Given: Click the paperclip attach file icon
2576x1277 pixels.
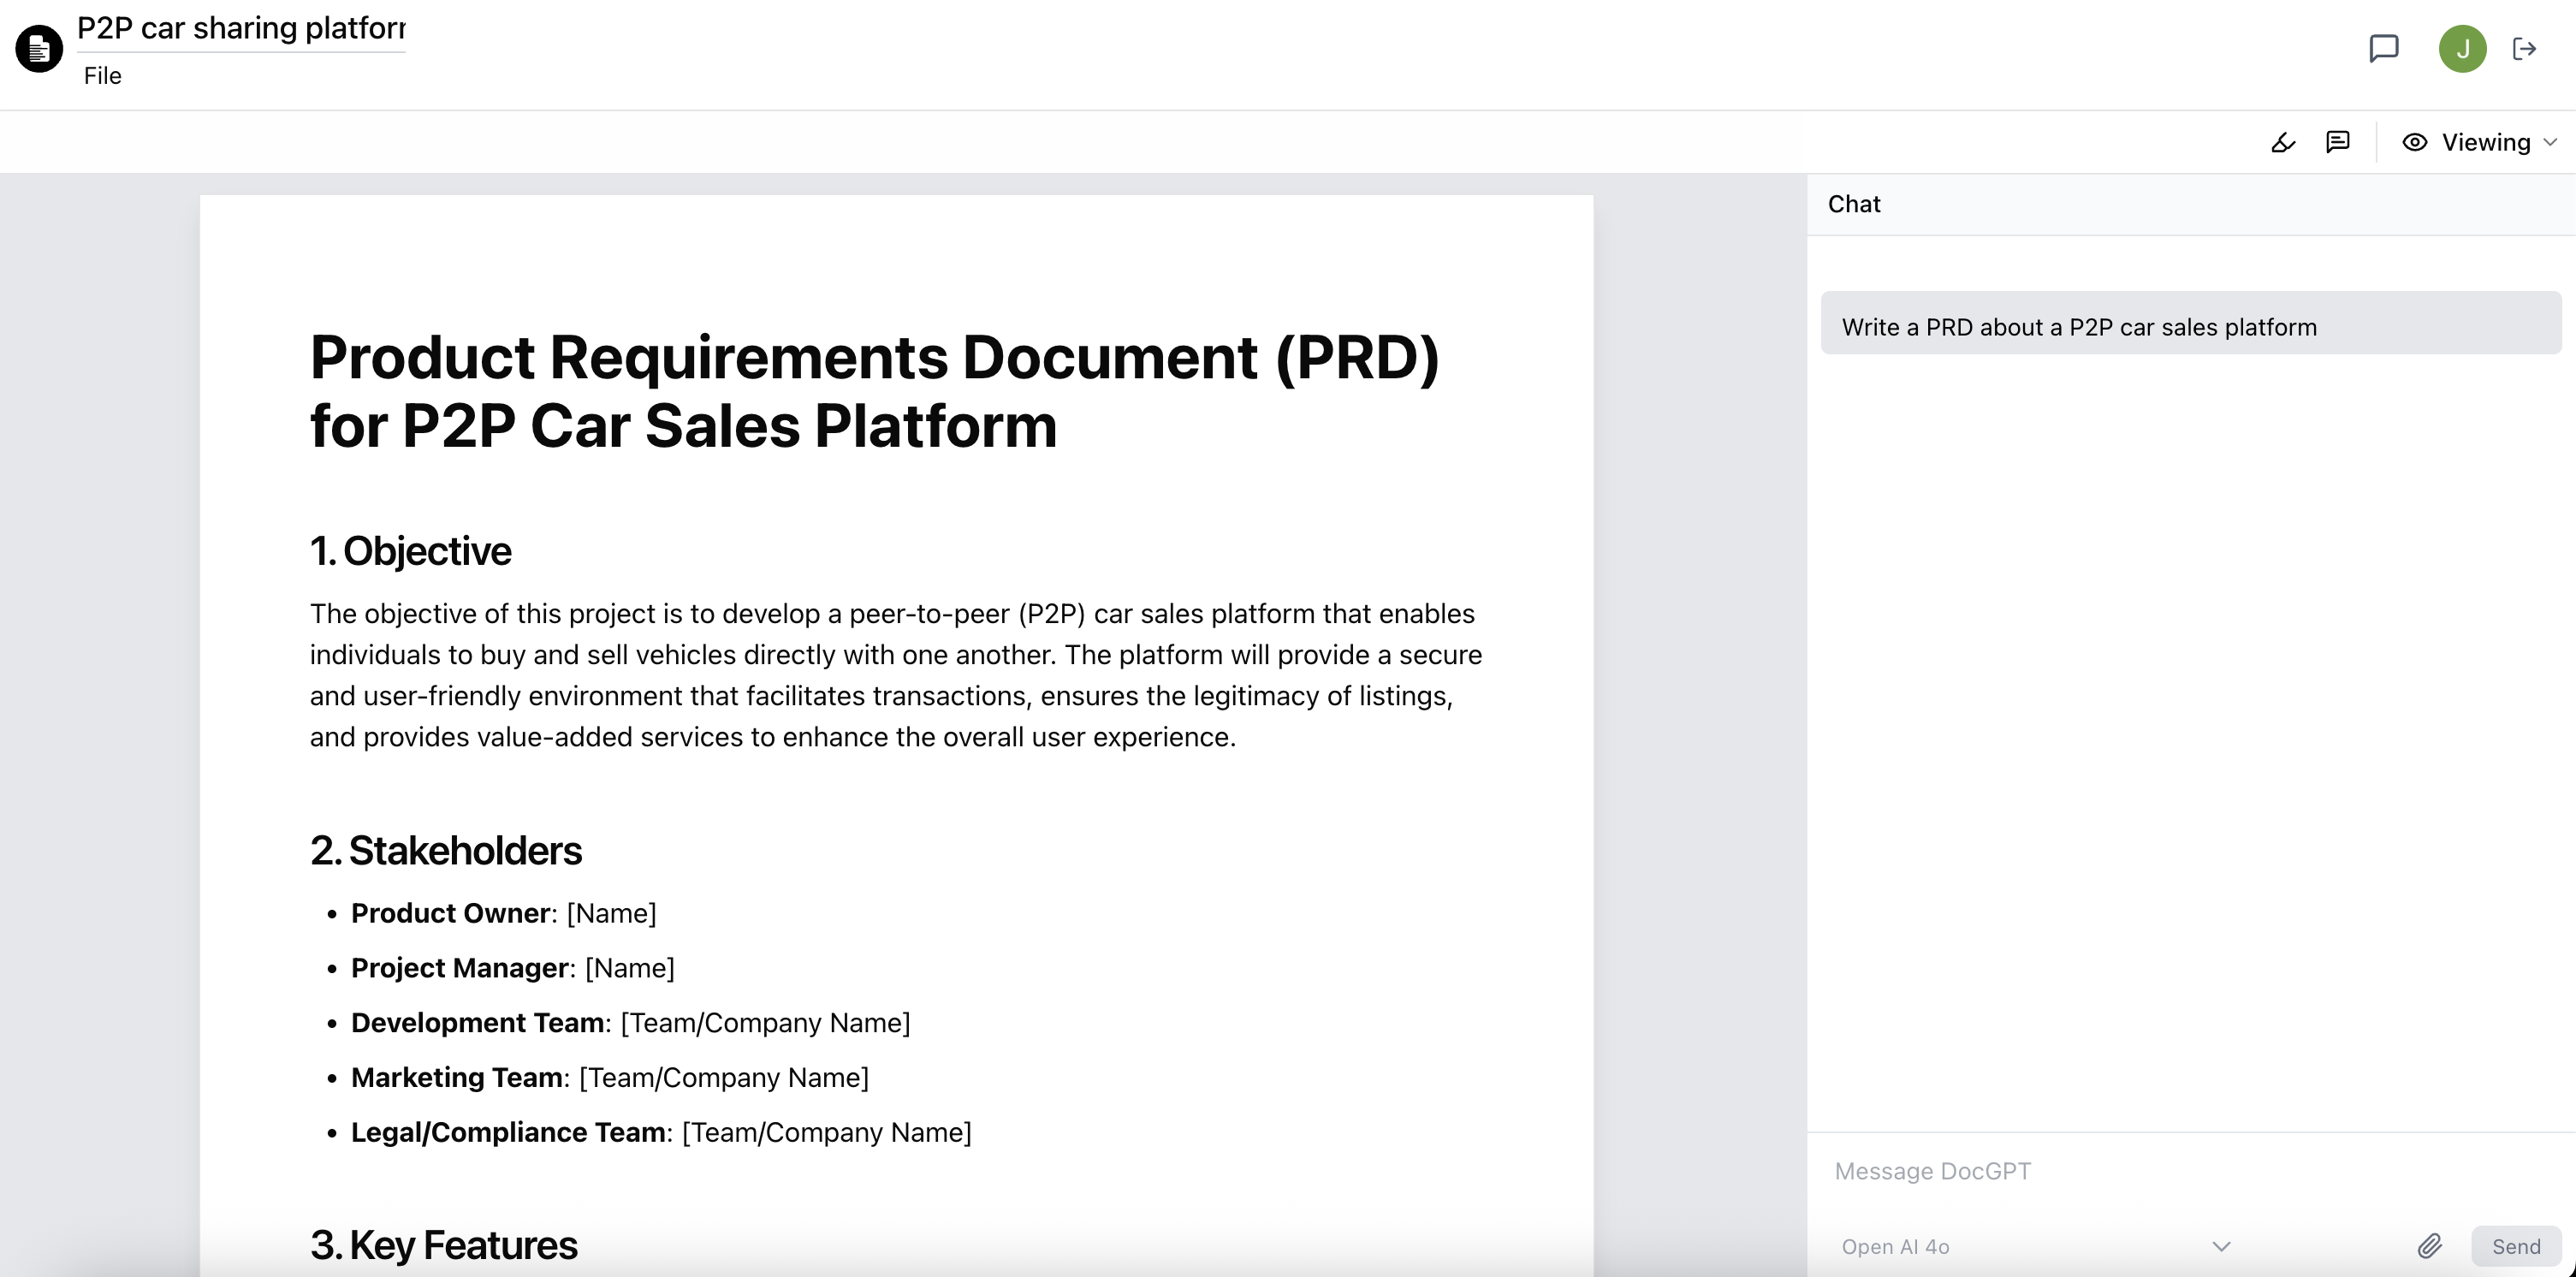Looking at the screenshot, I should coord(2430,1245).
